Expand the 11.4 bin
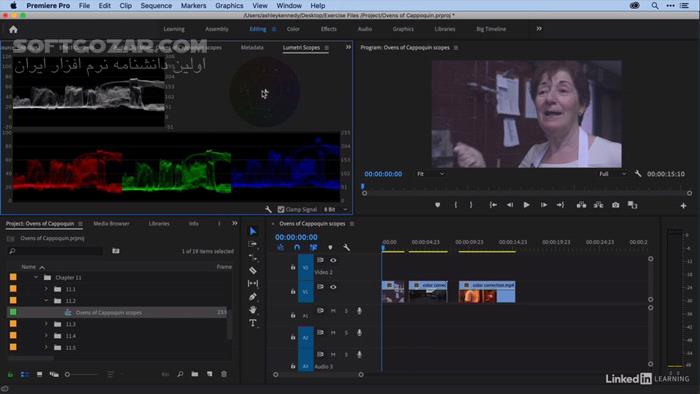The width and height of the screenshot is (700, 394). pyautogui.click(x=46, y=336)
